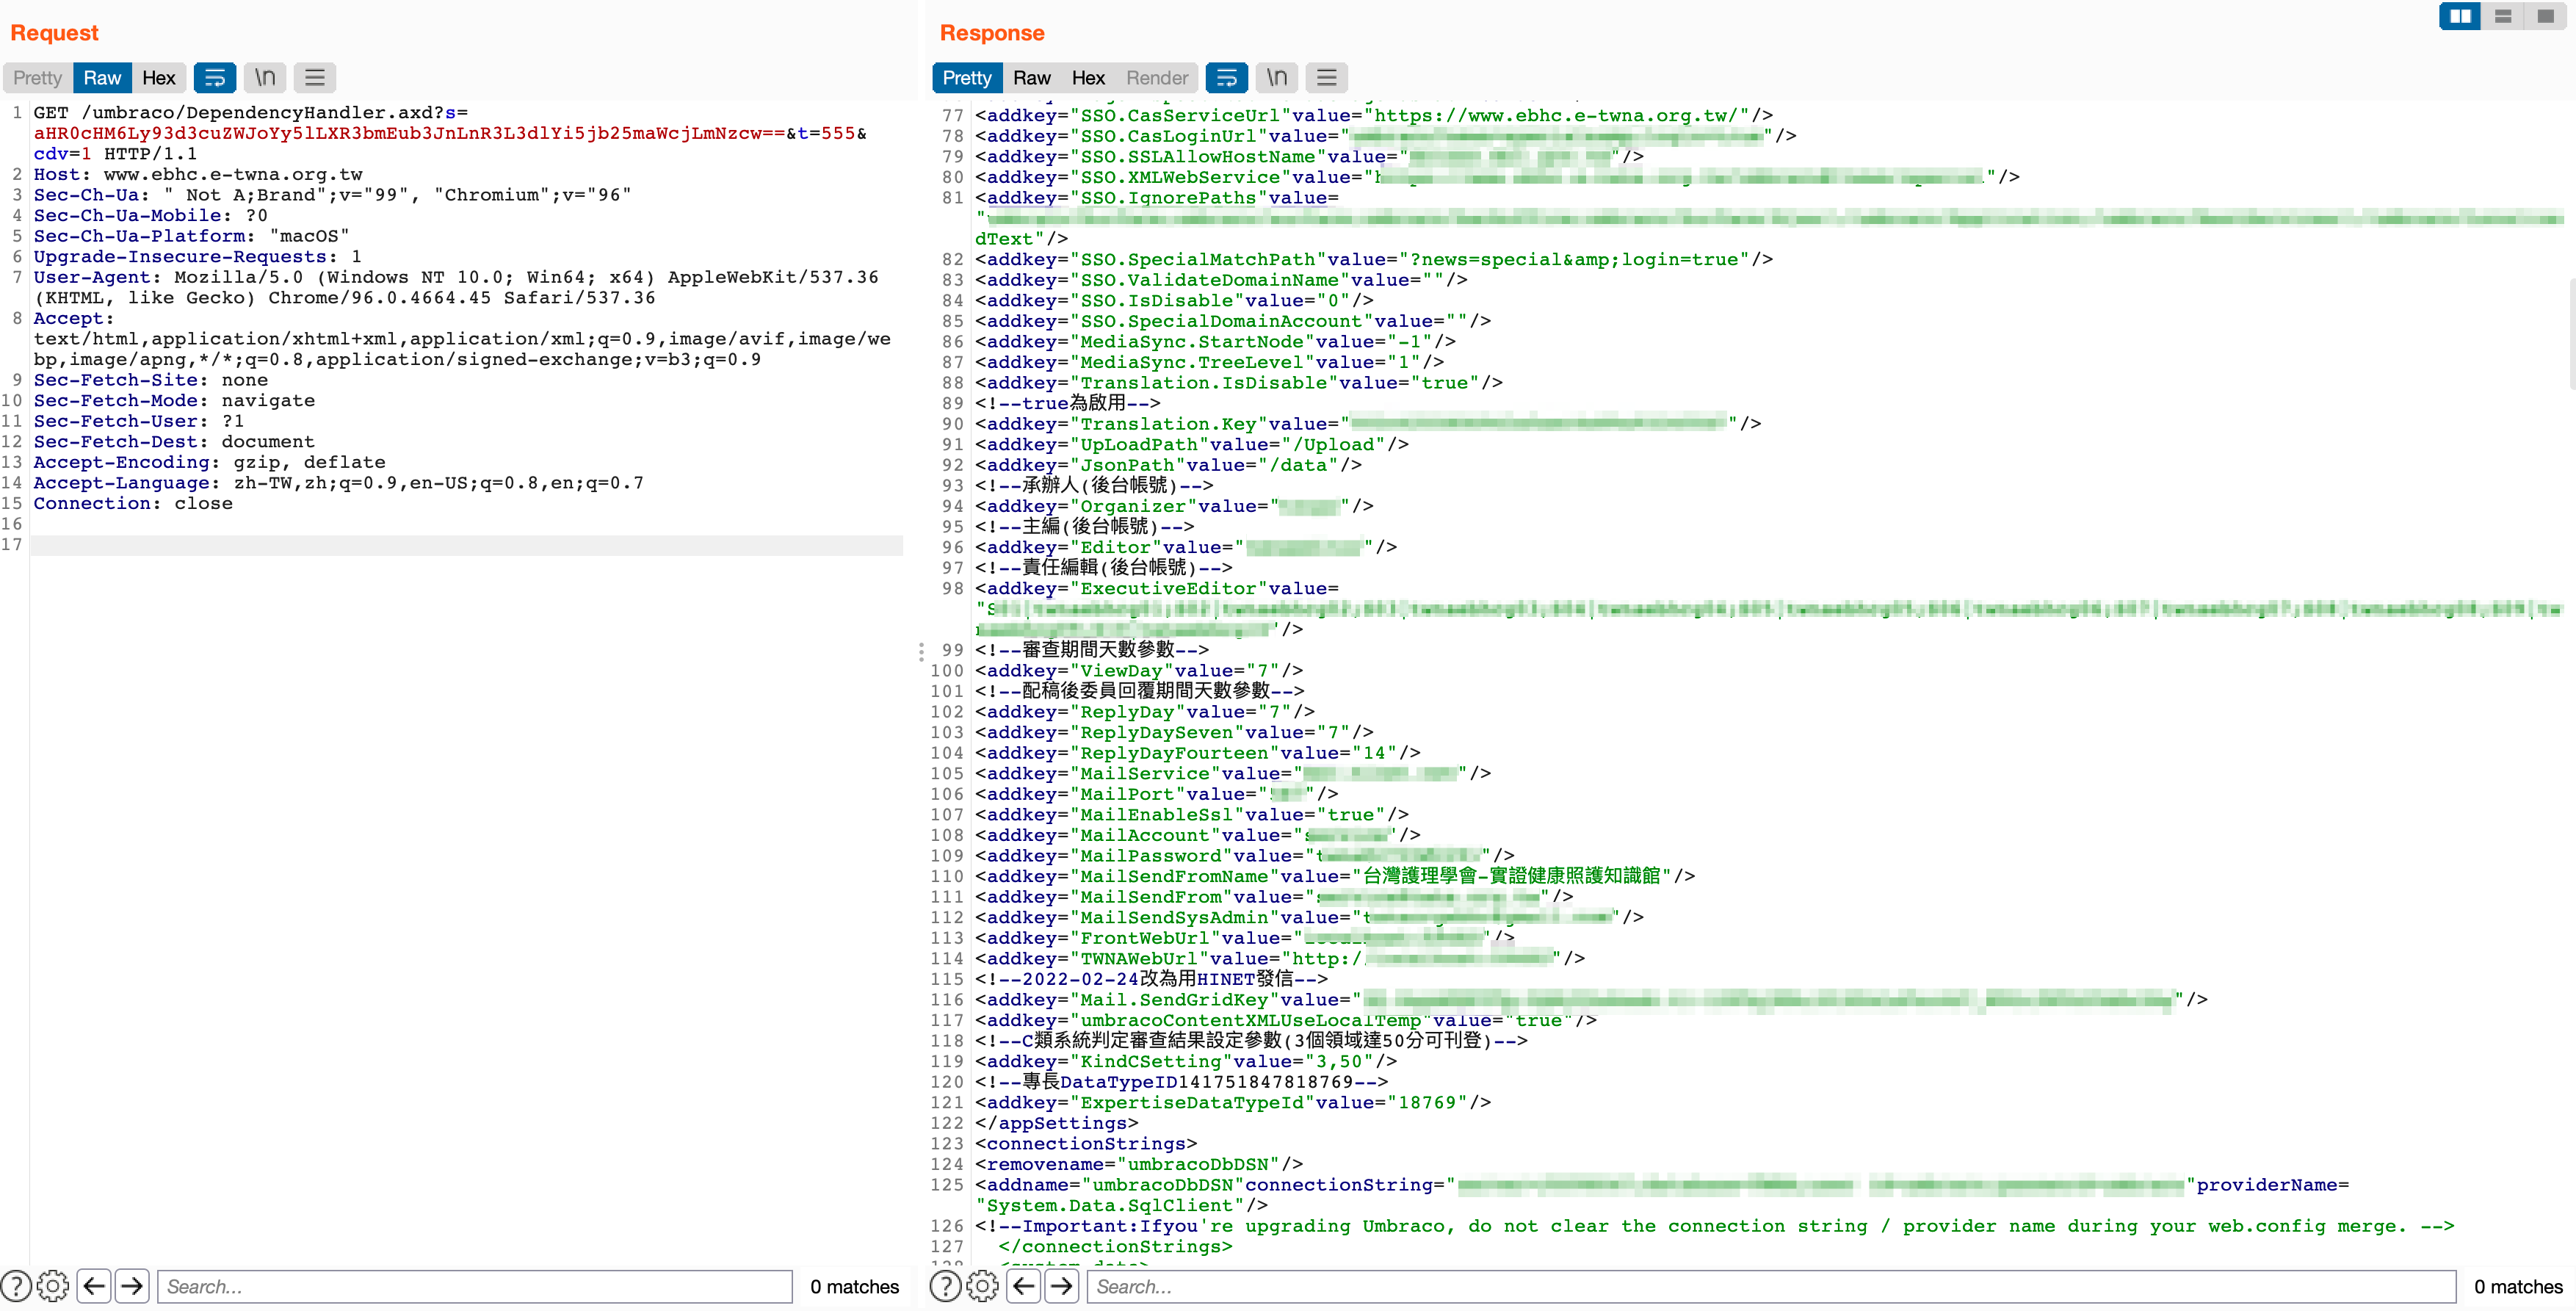This screenshot has width=2576, height=1311.
Task: Click the panel divider drag handle
Action: tap(921, 652)
